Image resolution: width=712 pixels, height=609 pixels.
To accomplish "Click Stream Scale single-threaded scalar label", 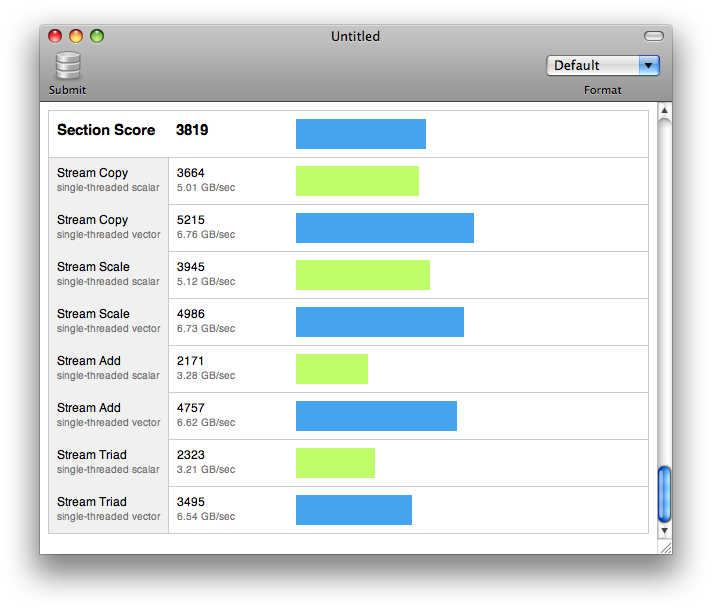I will click(108, 274).
